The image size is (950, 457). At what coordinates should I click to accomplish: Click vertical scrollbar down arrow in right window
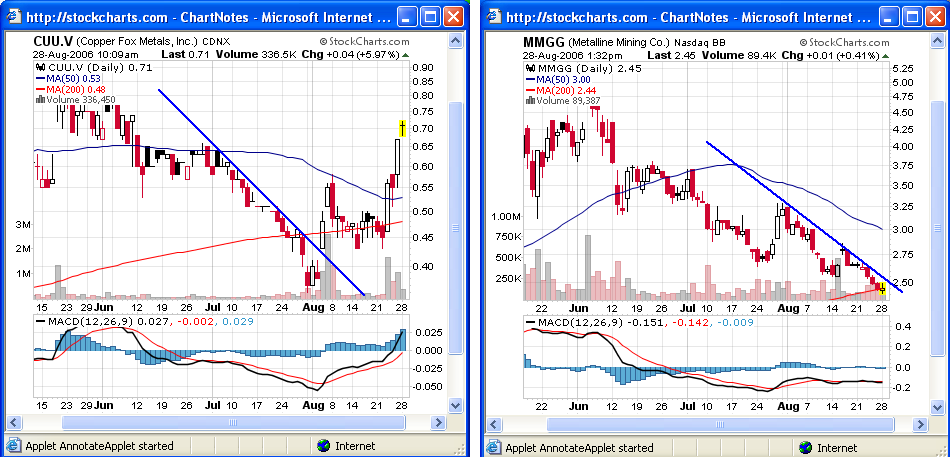938,405
